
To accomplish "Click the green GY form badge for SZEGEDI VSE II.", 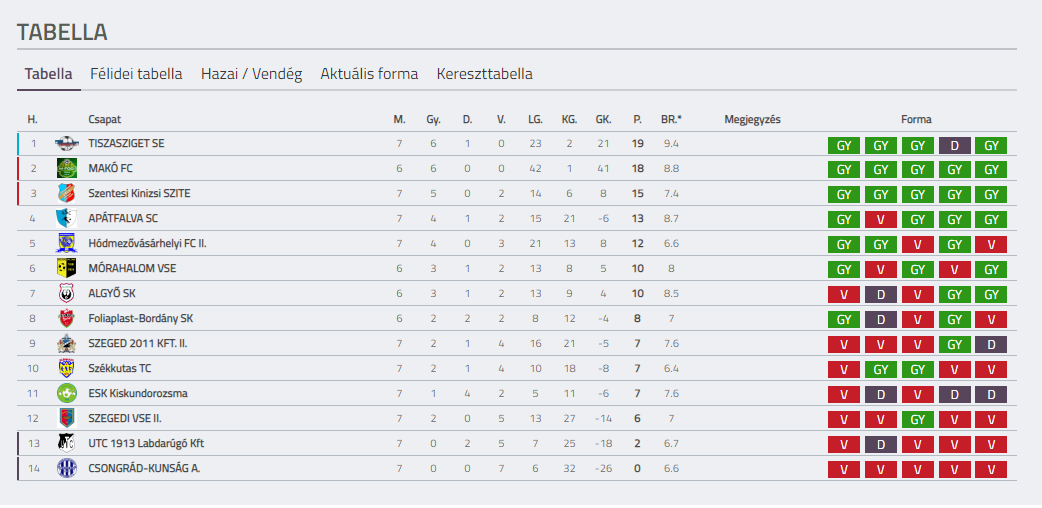I will click(918, 420).
